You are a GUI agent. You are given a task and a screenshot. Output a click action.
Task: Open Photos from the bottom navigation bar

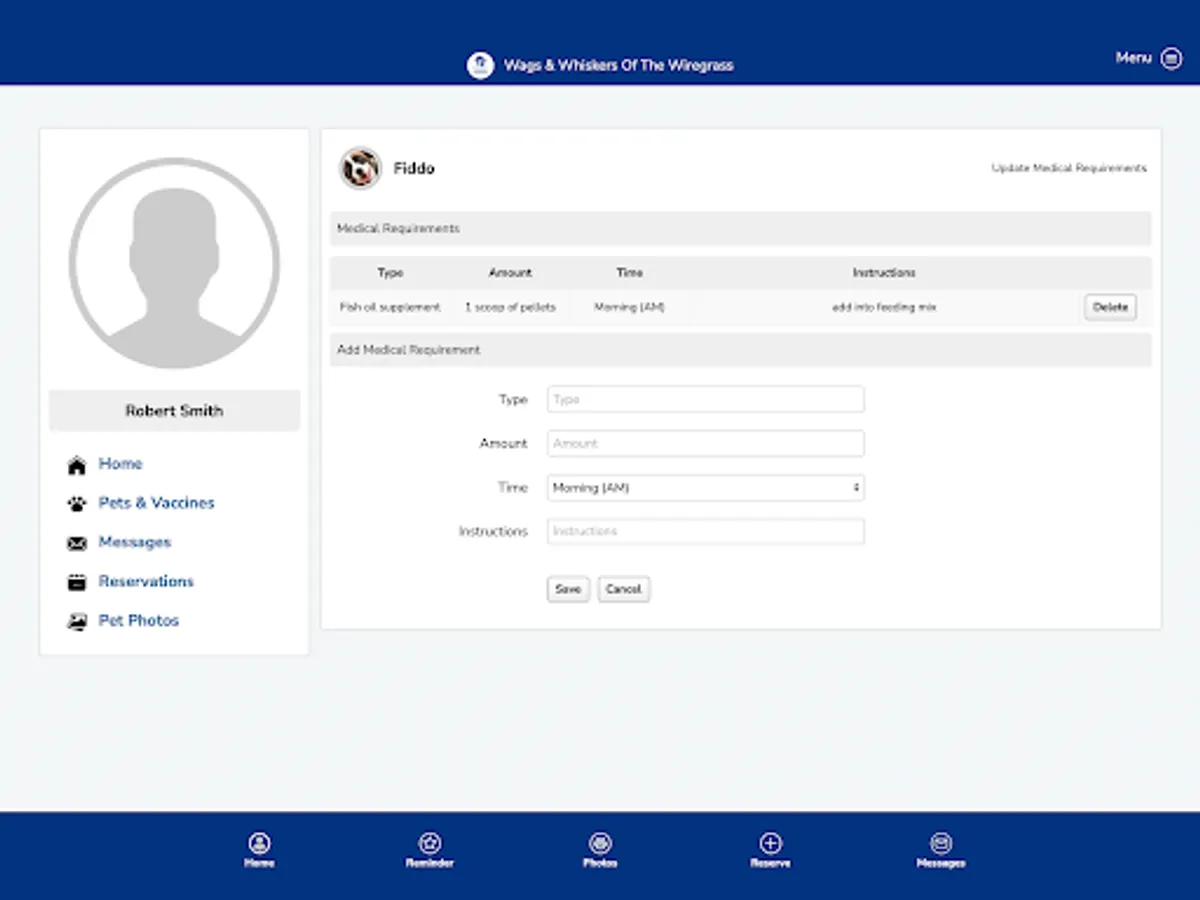(x=599, y=843)
